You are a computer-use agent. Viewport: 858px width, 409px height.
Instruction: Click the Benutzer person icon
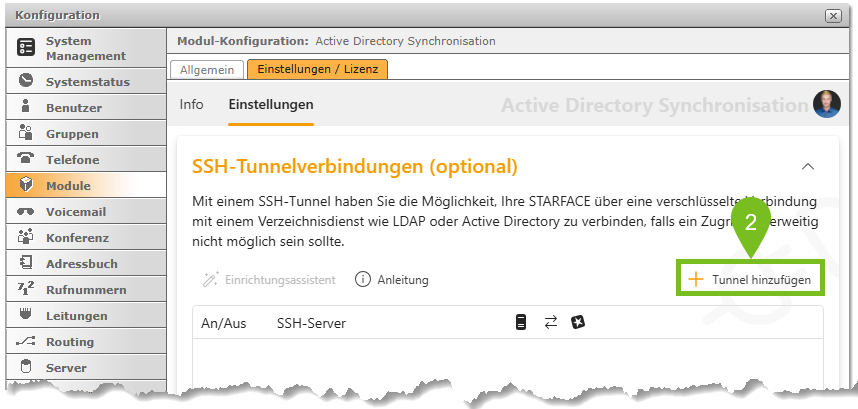[26, 107]
